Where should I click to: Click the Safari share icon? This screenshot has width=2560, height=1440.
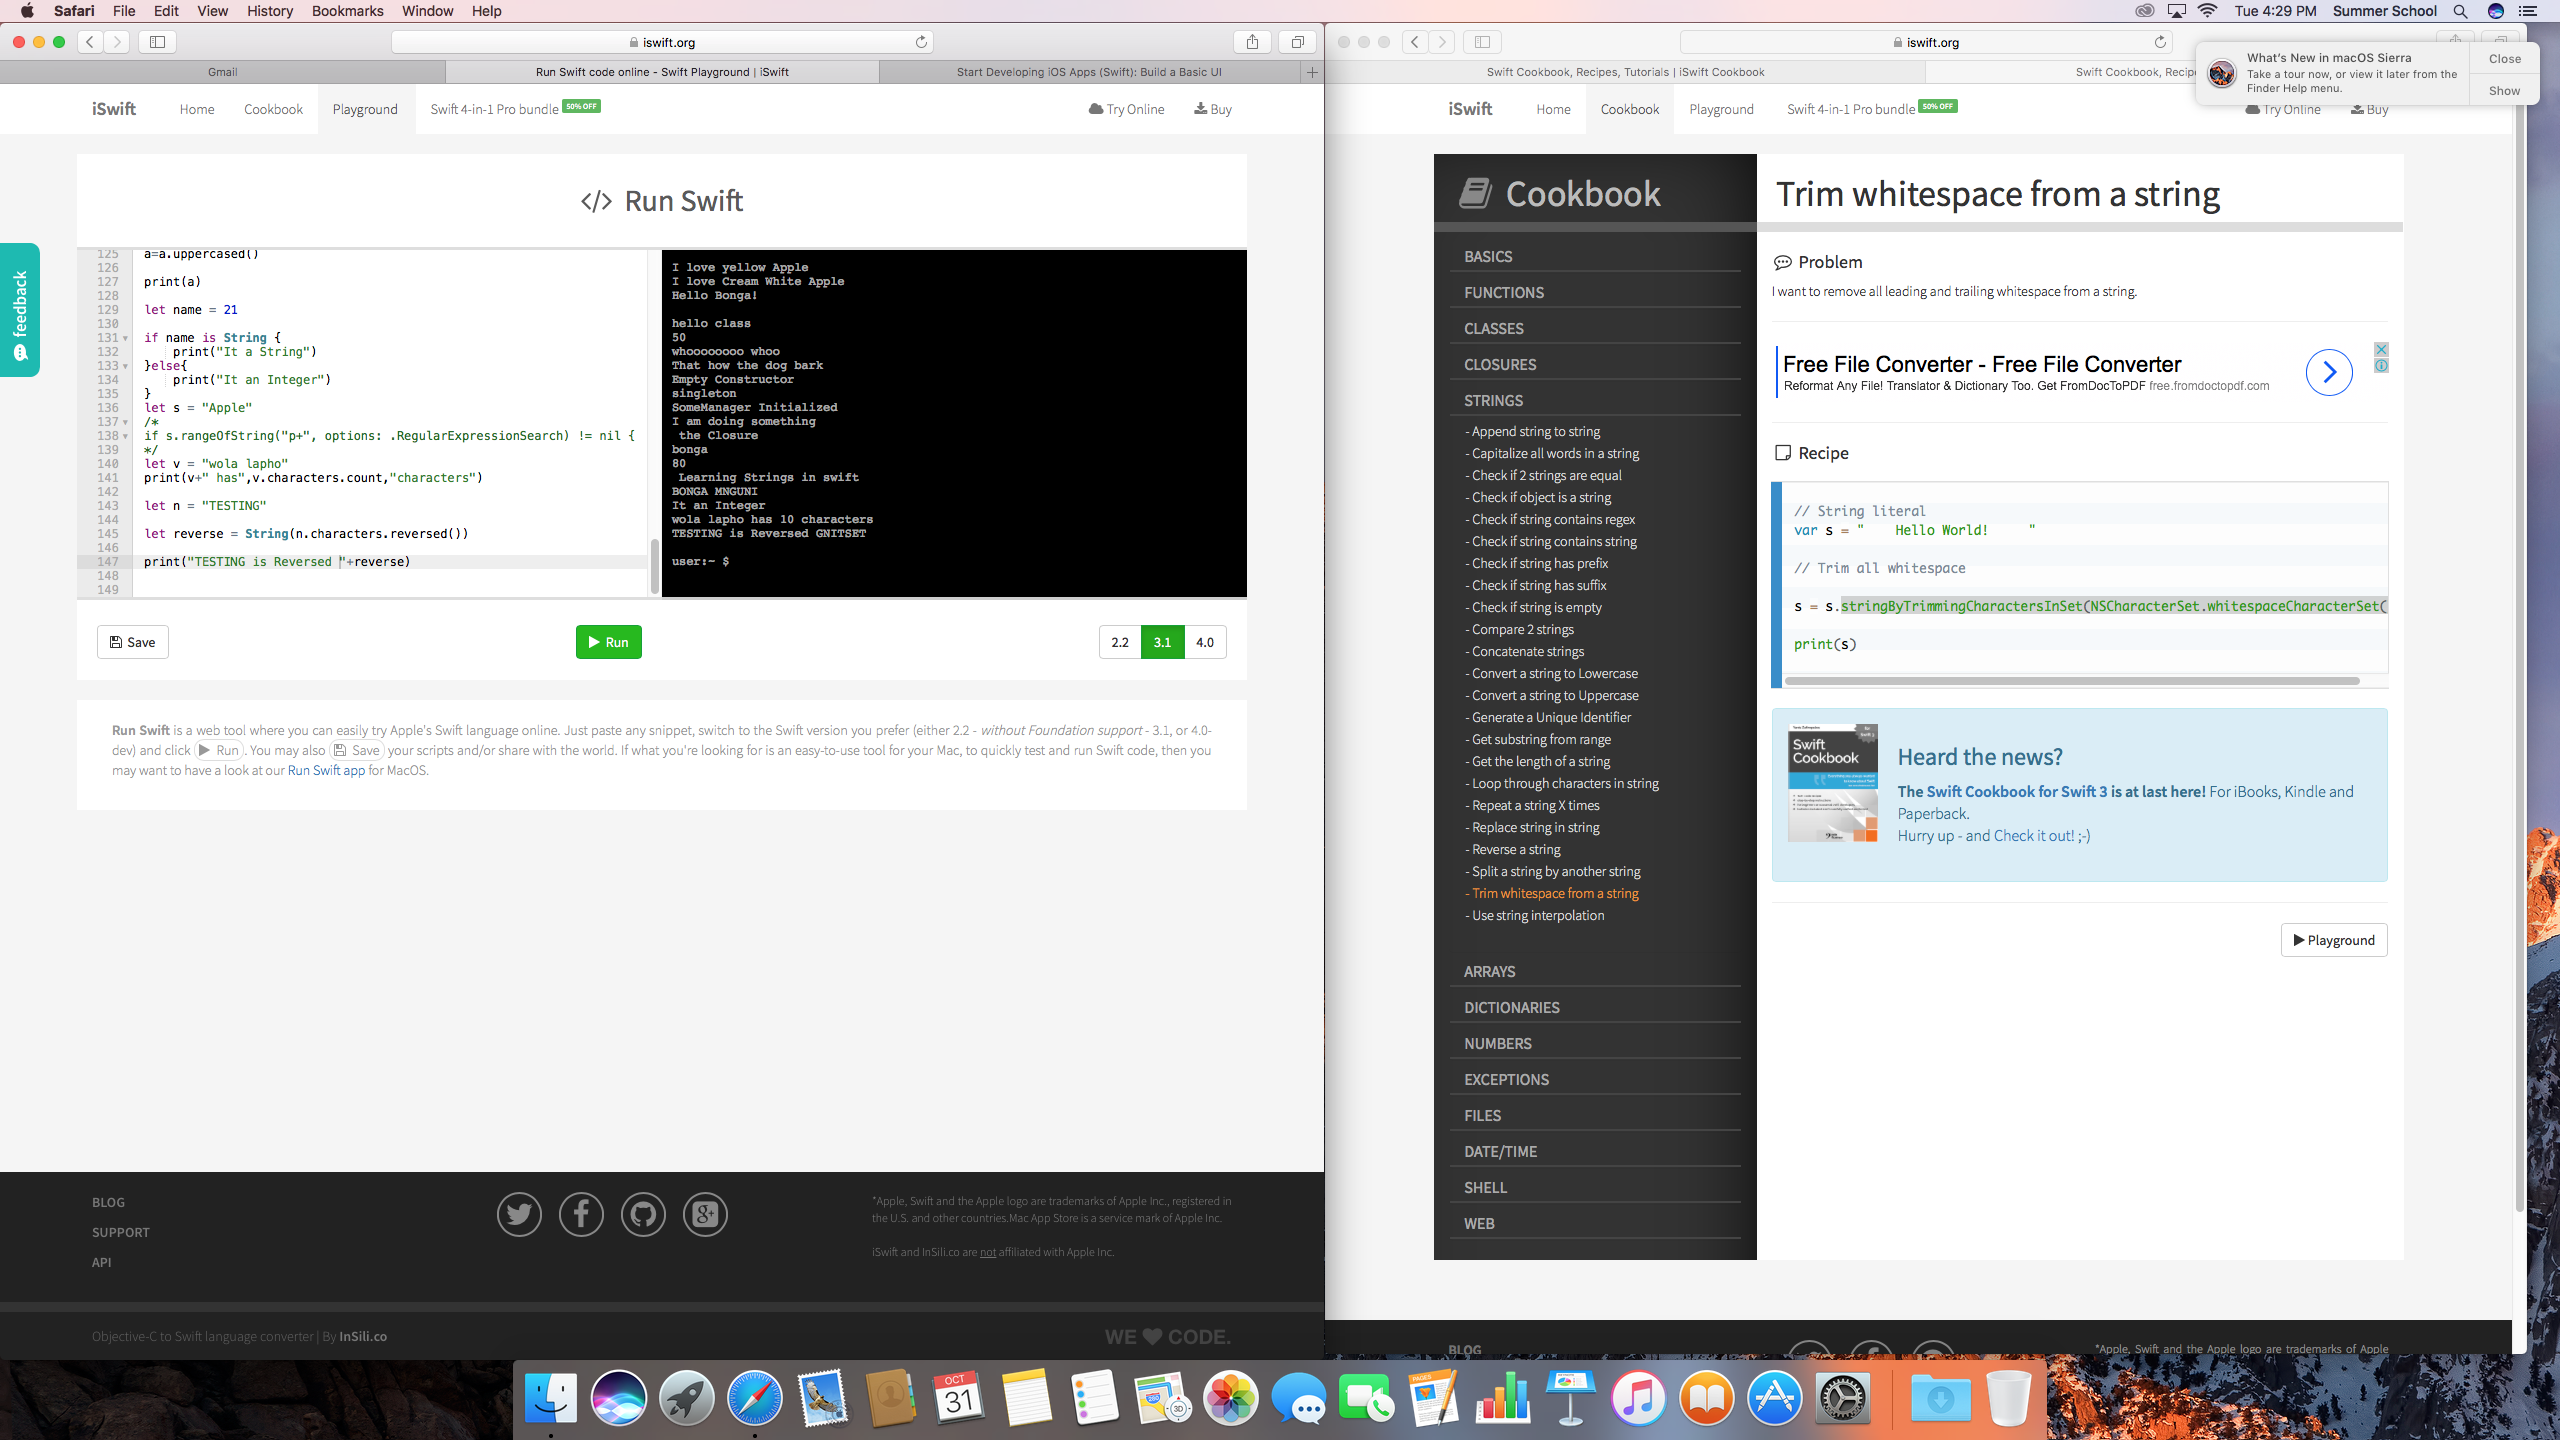tap(1252, 42)
